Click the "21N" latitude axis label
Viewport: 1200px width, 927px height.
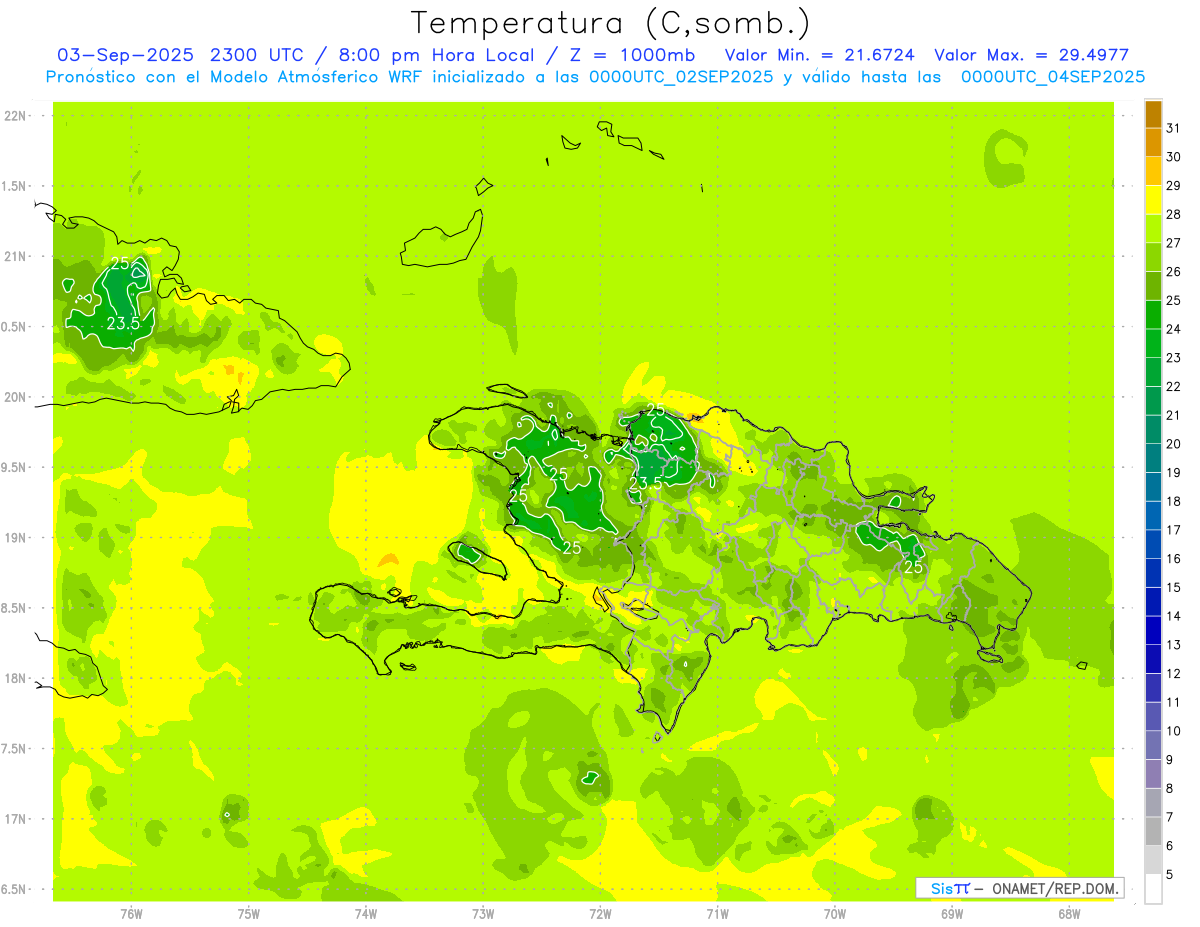16,257
